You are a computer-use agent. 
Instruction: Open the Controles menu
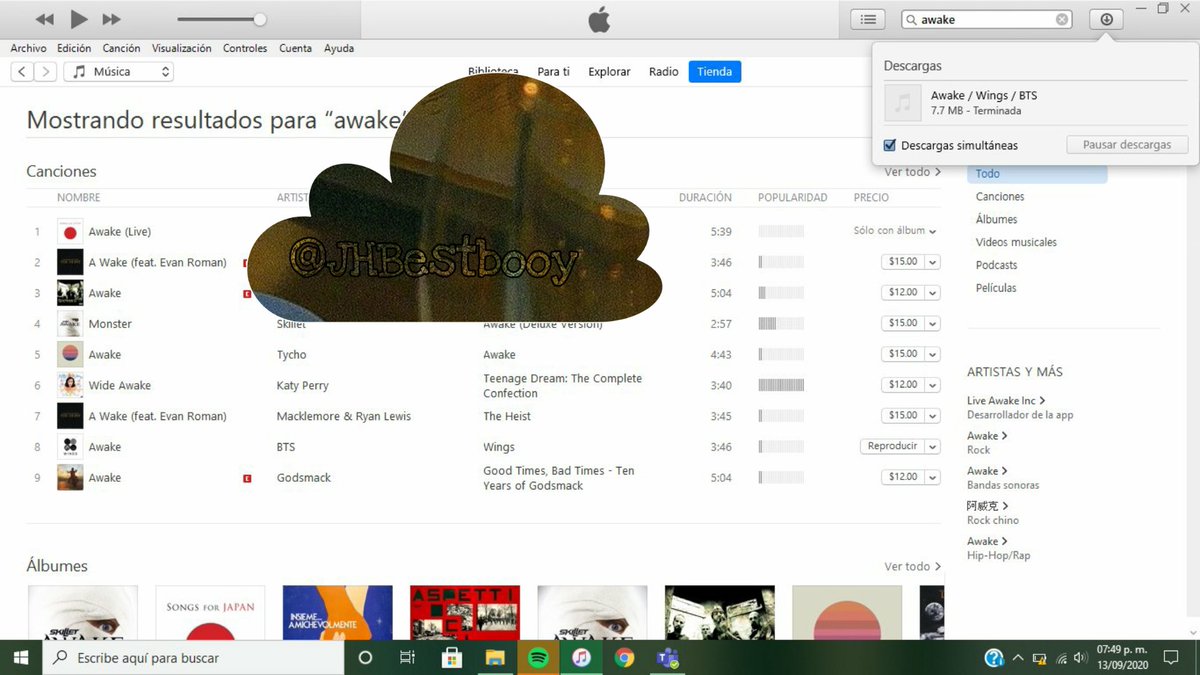(245, 48)
